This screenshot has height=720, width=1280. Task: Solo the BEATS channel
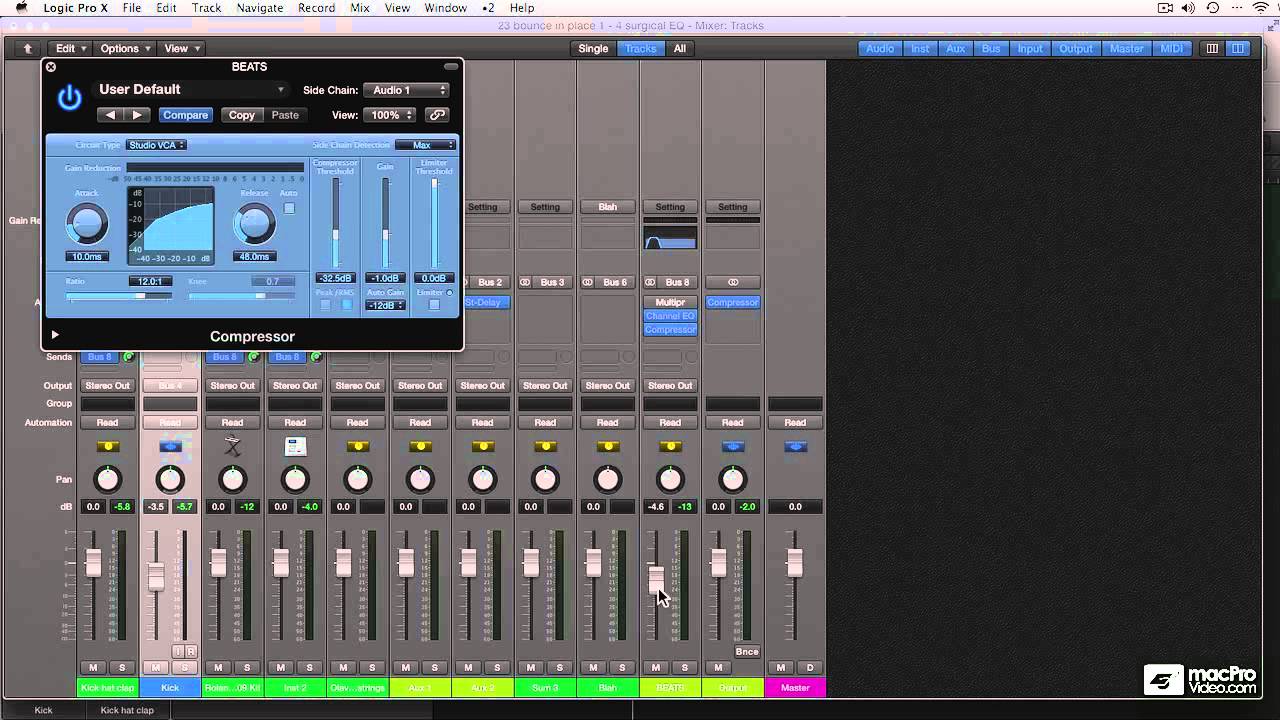click(x=685, y=667)
